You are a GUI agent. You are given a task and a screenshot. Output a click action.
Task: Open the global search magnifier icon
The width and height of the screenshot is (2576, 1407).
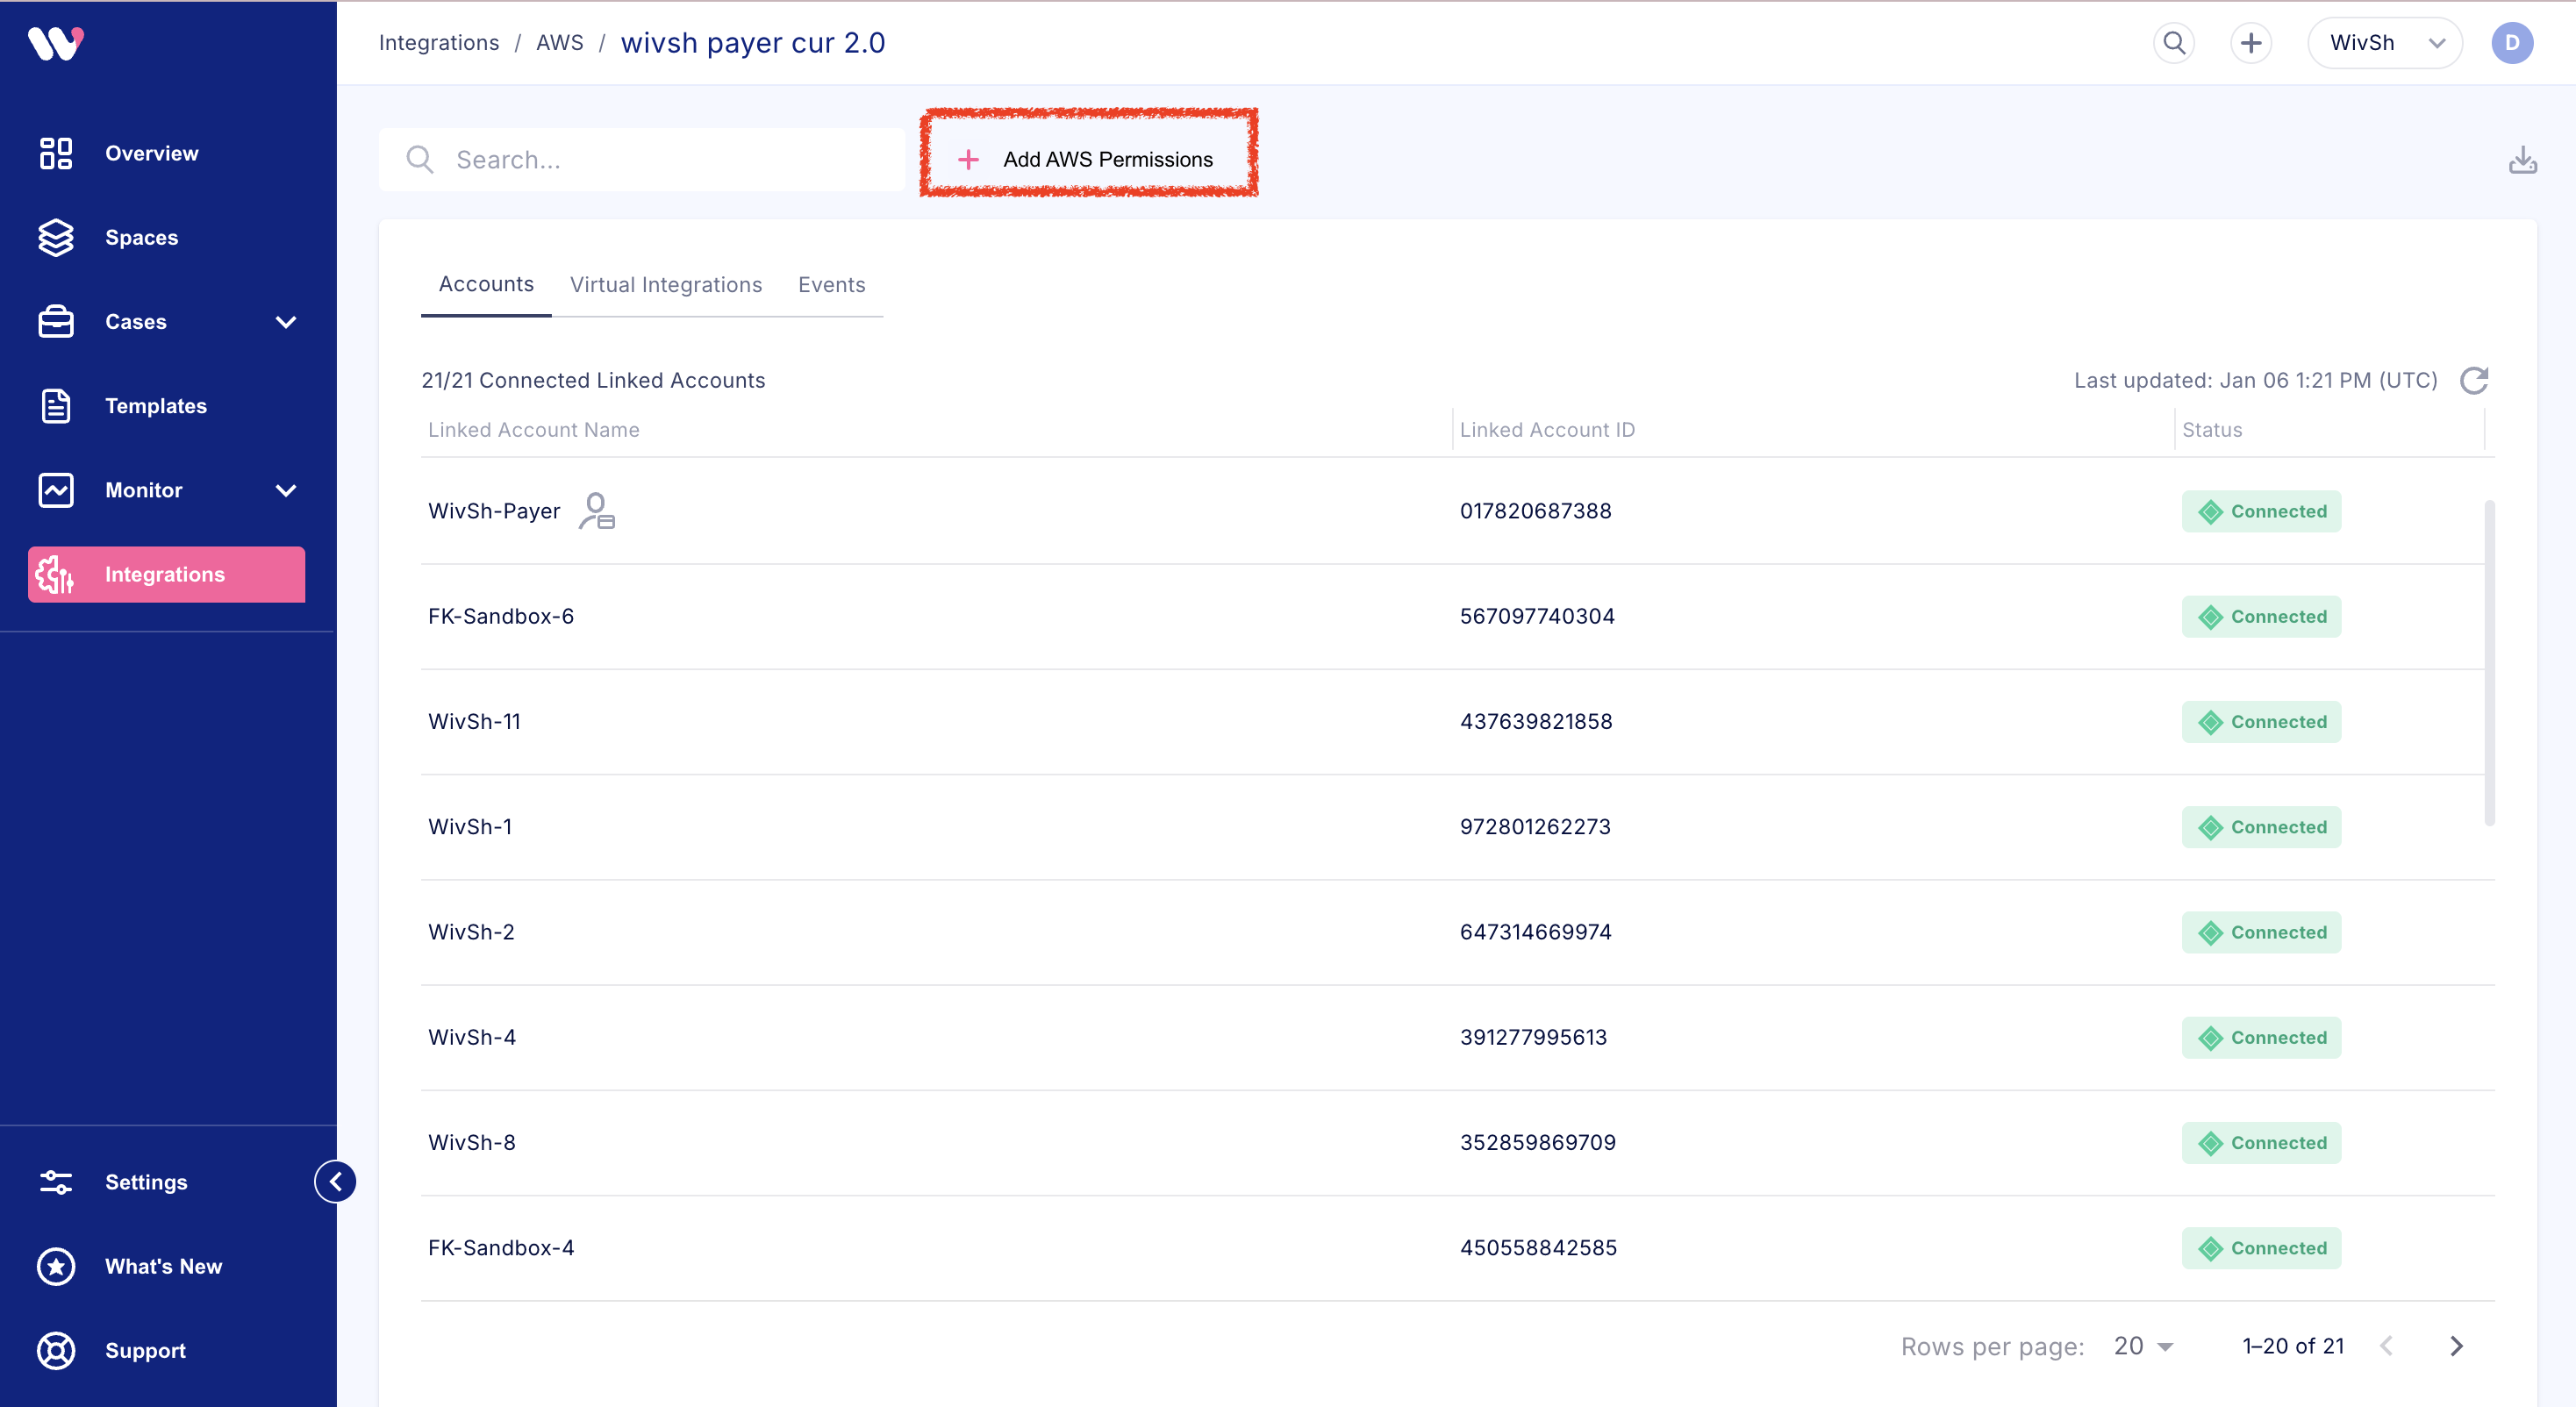coord(2174,43)
